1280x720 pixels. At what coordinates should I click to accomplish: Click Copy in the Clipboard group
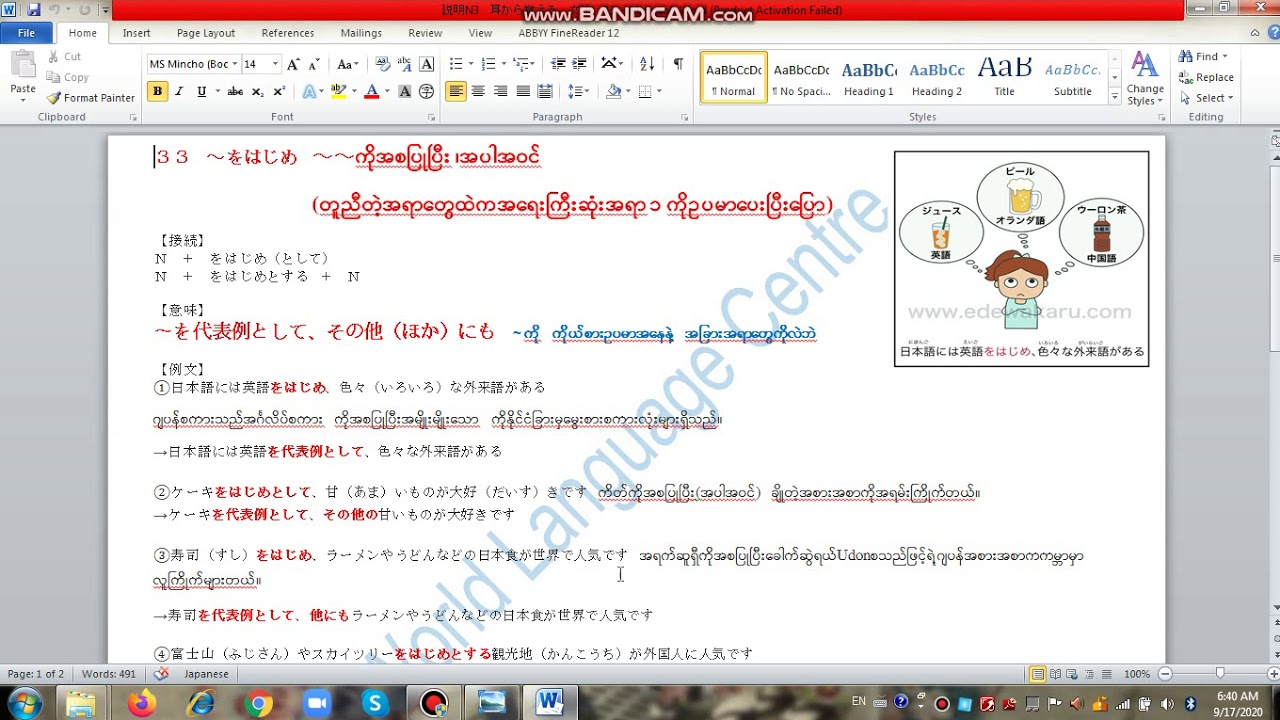click(67, 77)
